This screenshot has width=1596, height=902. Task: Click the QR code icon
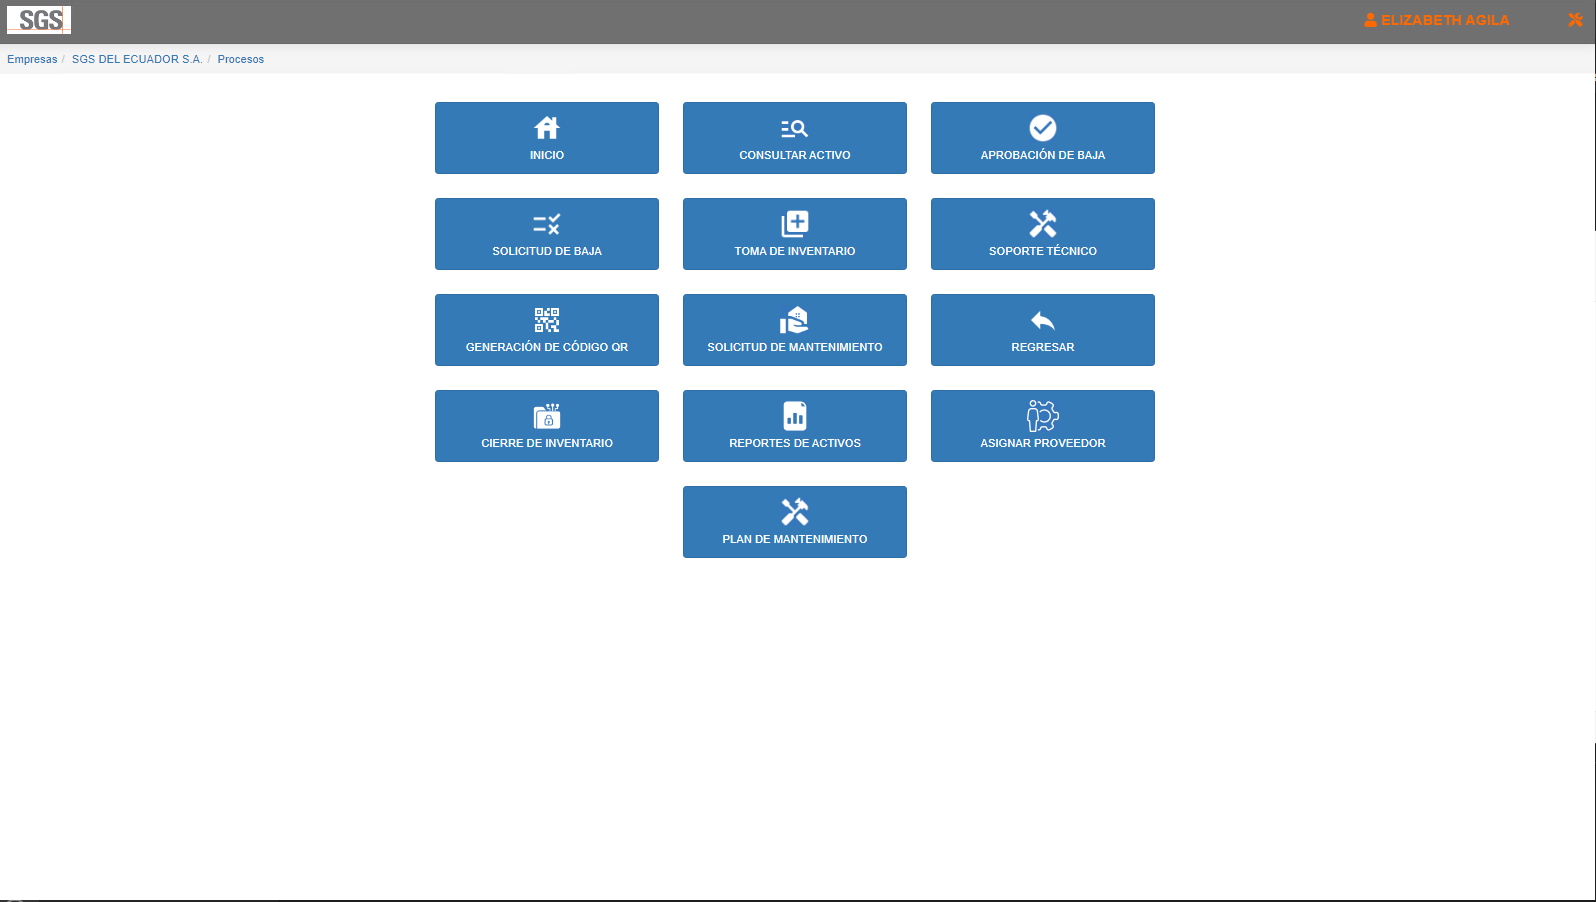pos(547,320)
